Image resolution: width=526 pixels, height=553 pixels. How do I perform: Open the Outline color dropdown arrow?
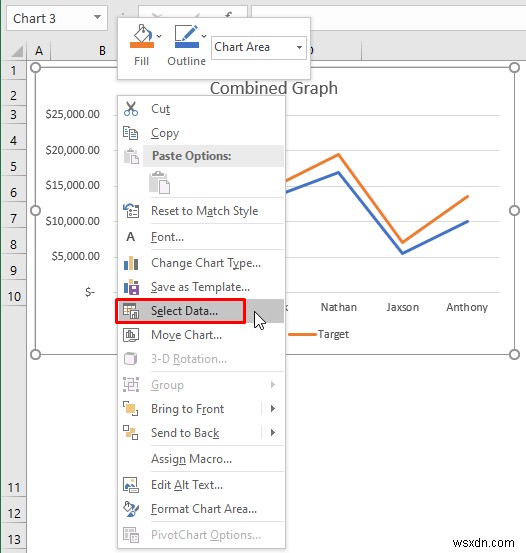[204, 36]
